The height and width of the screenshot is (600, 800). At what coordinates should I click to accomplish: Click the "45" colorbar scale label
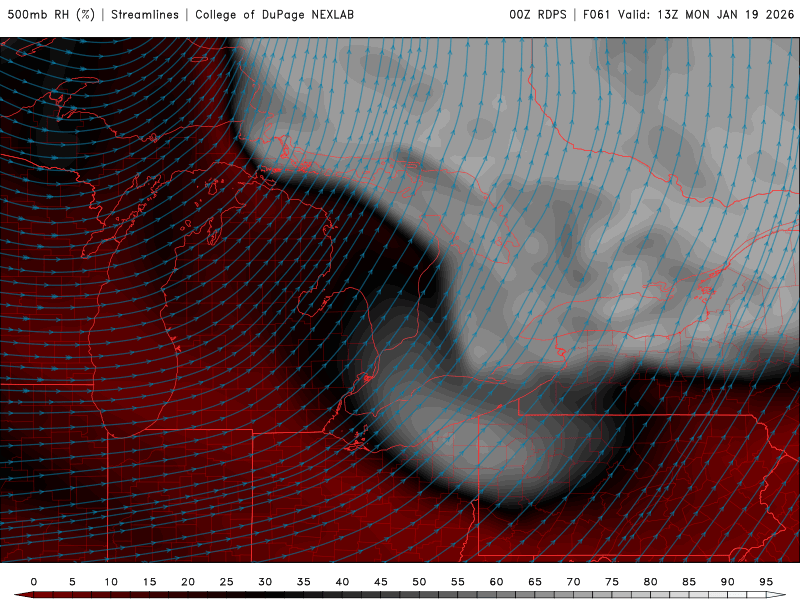pos(381,582)
